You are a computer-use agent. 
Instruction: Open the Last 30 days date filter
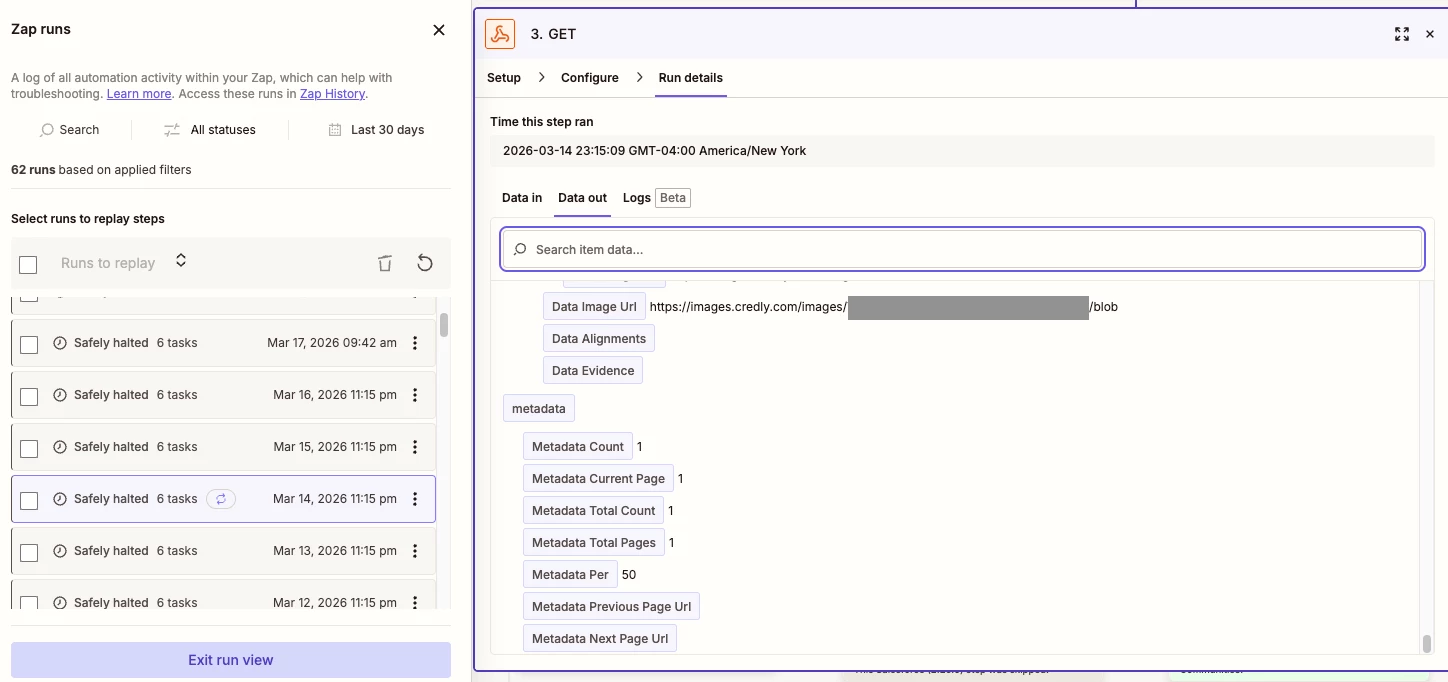point(376,130)
